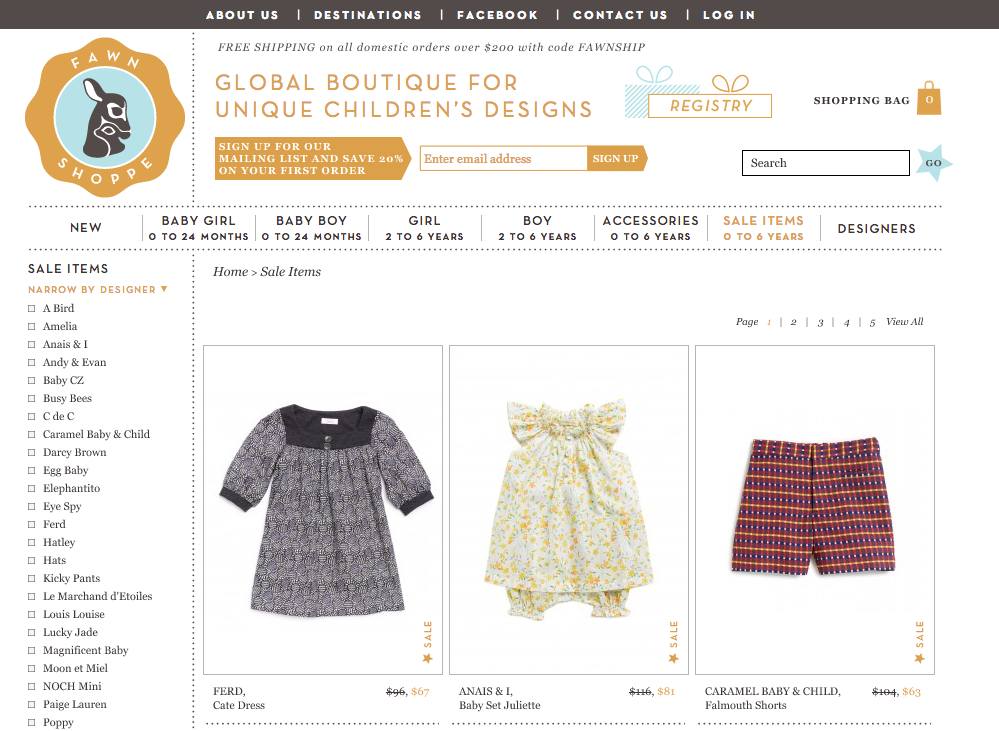999x731 pixels.
Task: Open the gift Registry banner
Action: coord(698,92)
